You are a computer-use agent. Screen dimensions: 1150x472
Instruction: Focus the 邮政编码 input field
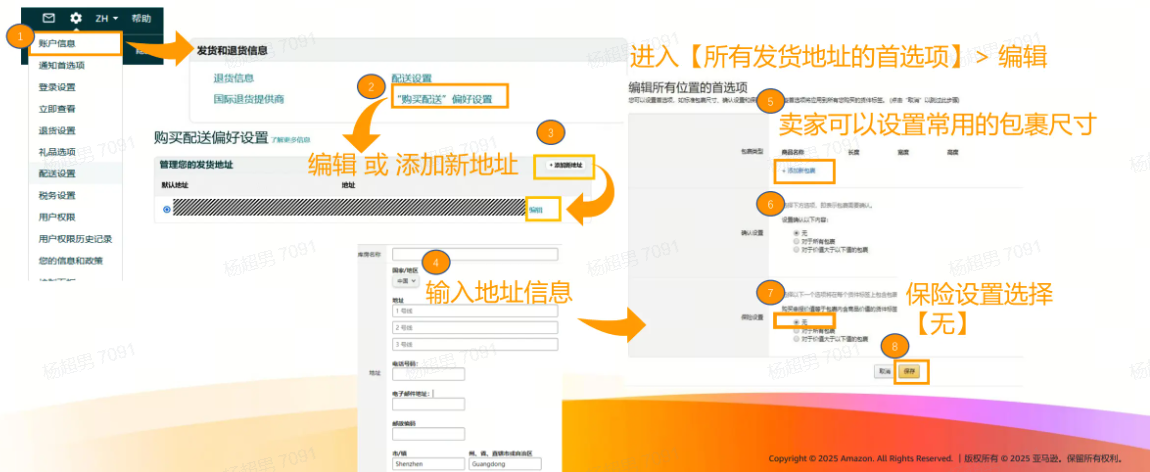[428, 434]
